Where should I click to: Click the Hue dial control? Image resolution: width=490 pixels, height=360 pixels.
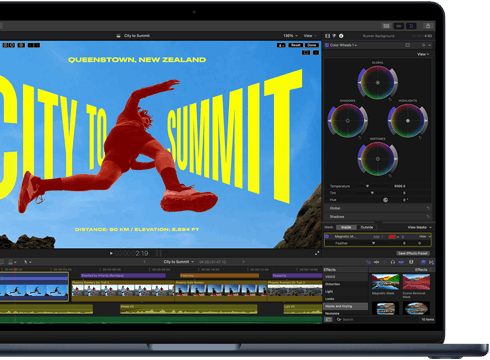(385, 200)
